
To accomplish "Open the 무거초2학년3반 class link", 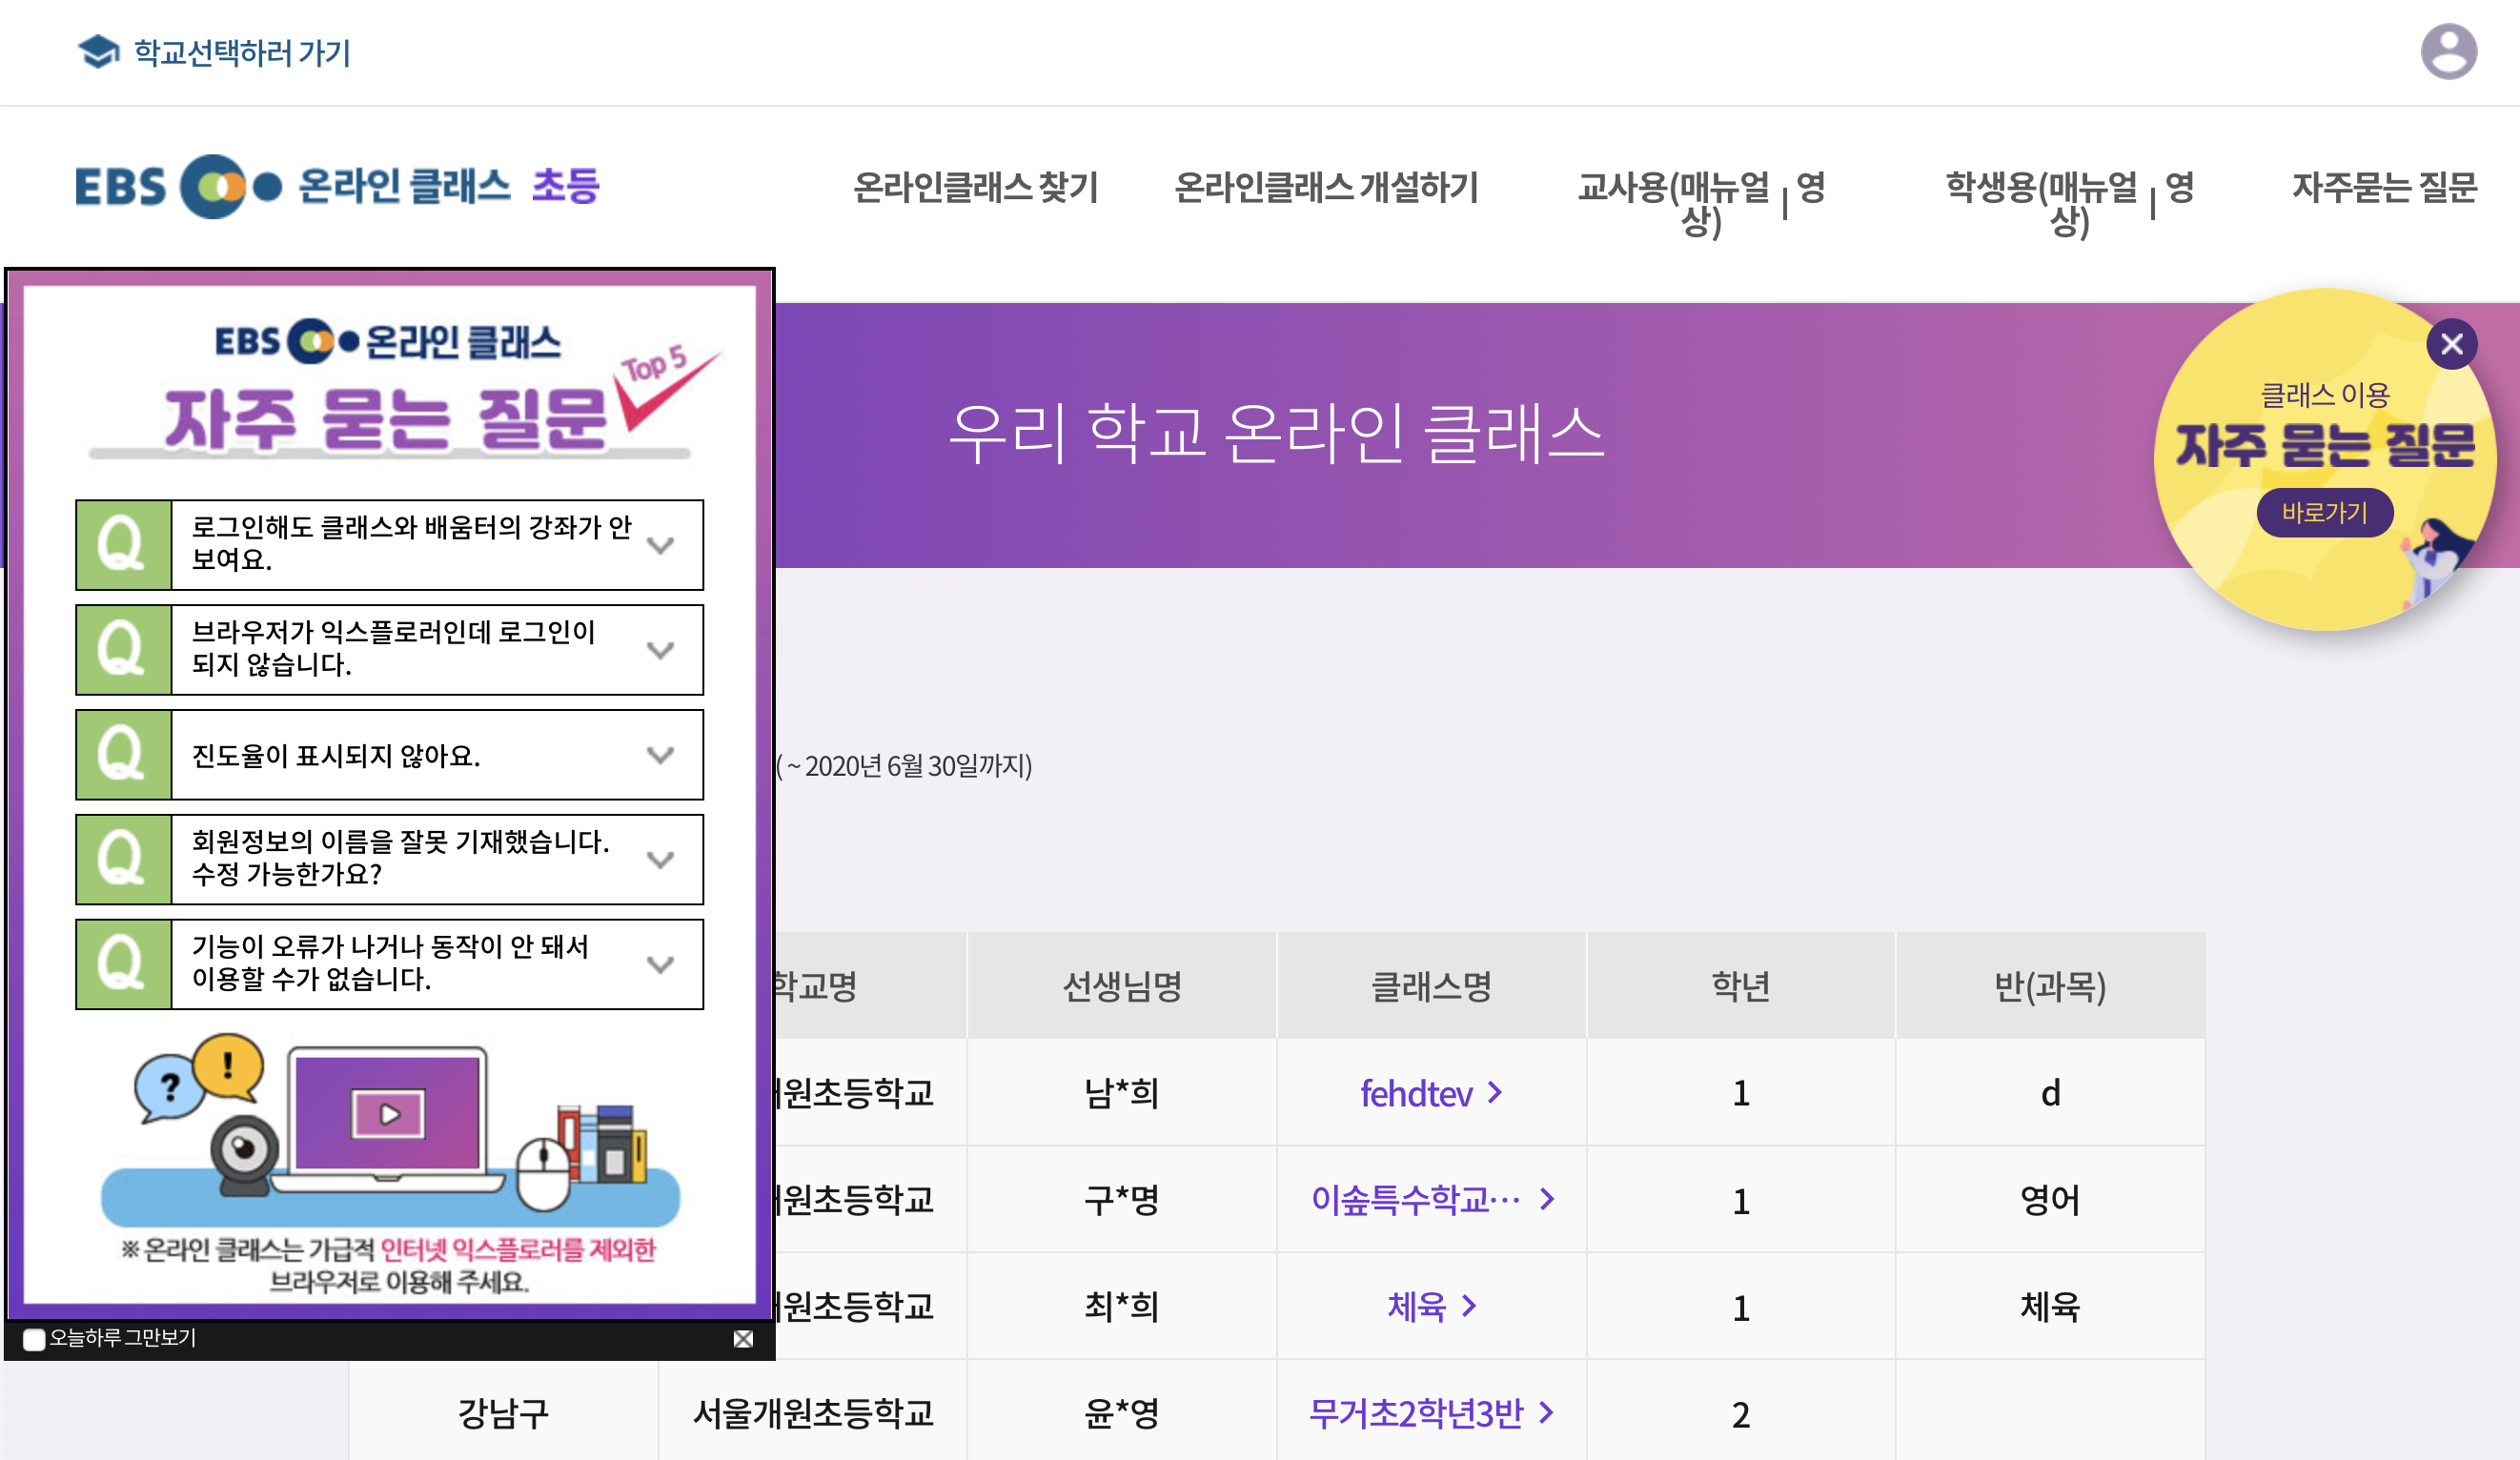I will [x=1415, y=1412].
